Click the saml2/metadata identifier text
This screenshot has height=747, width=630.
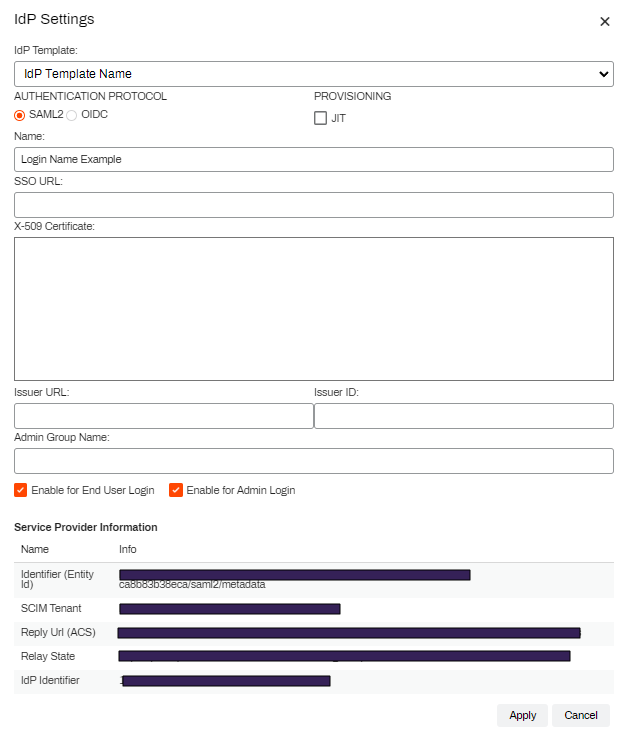tap(192, 585)
